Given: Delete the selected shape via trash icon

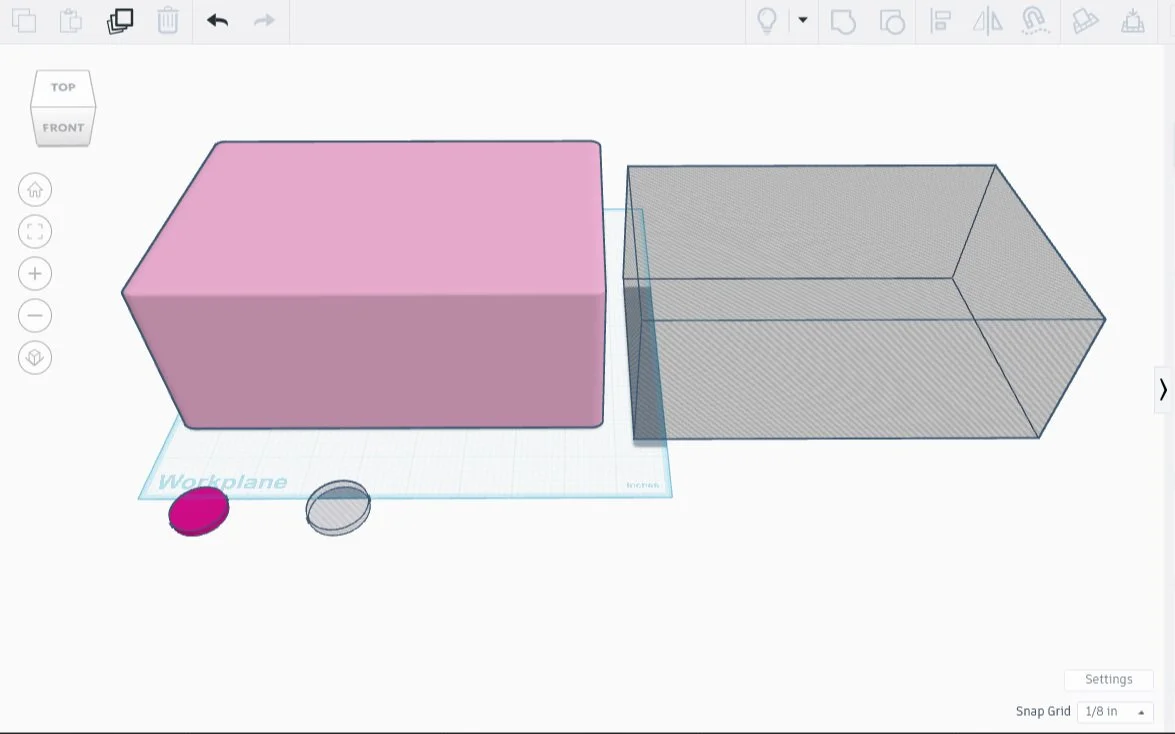Looking at the screenshot, I should [x=168, y=20].
